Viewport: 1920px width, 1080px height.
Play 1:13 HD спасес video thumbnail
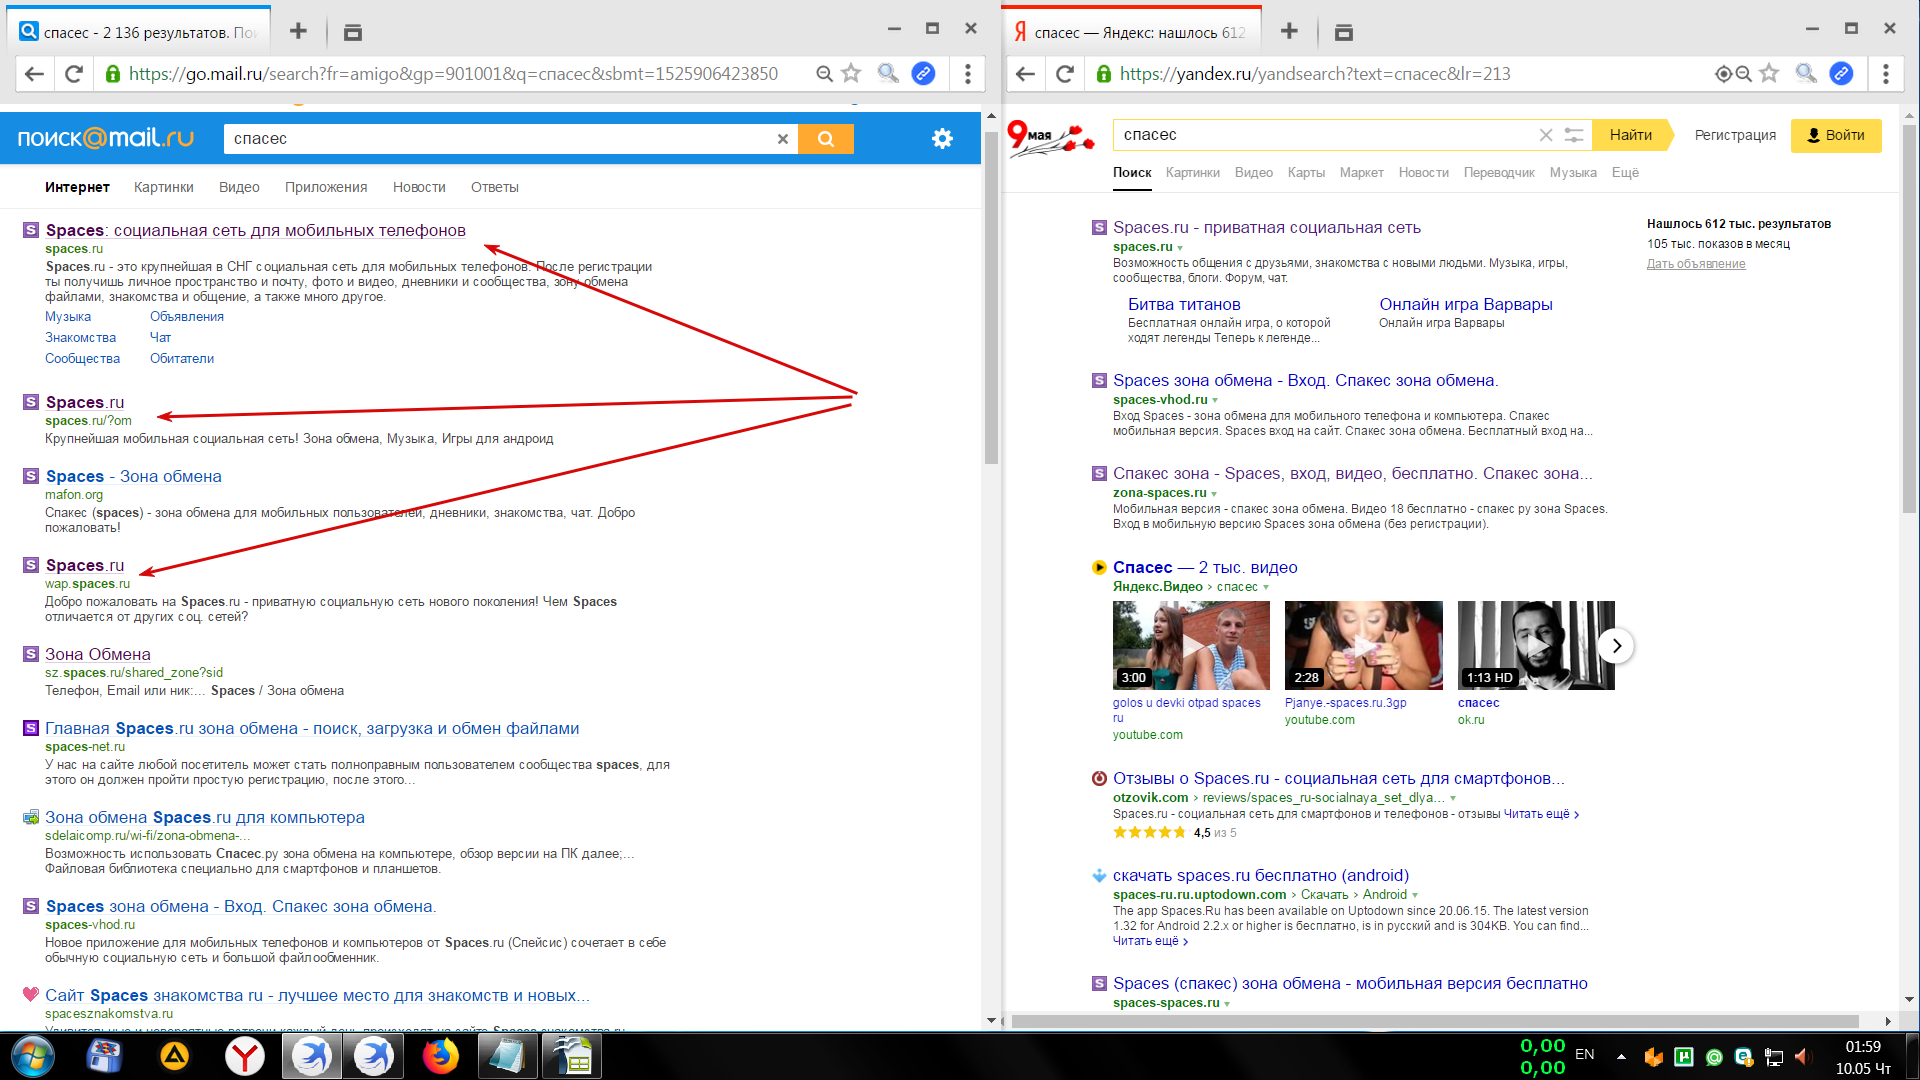pos(1536,645)
